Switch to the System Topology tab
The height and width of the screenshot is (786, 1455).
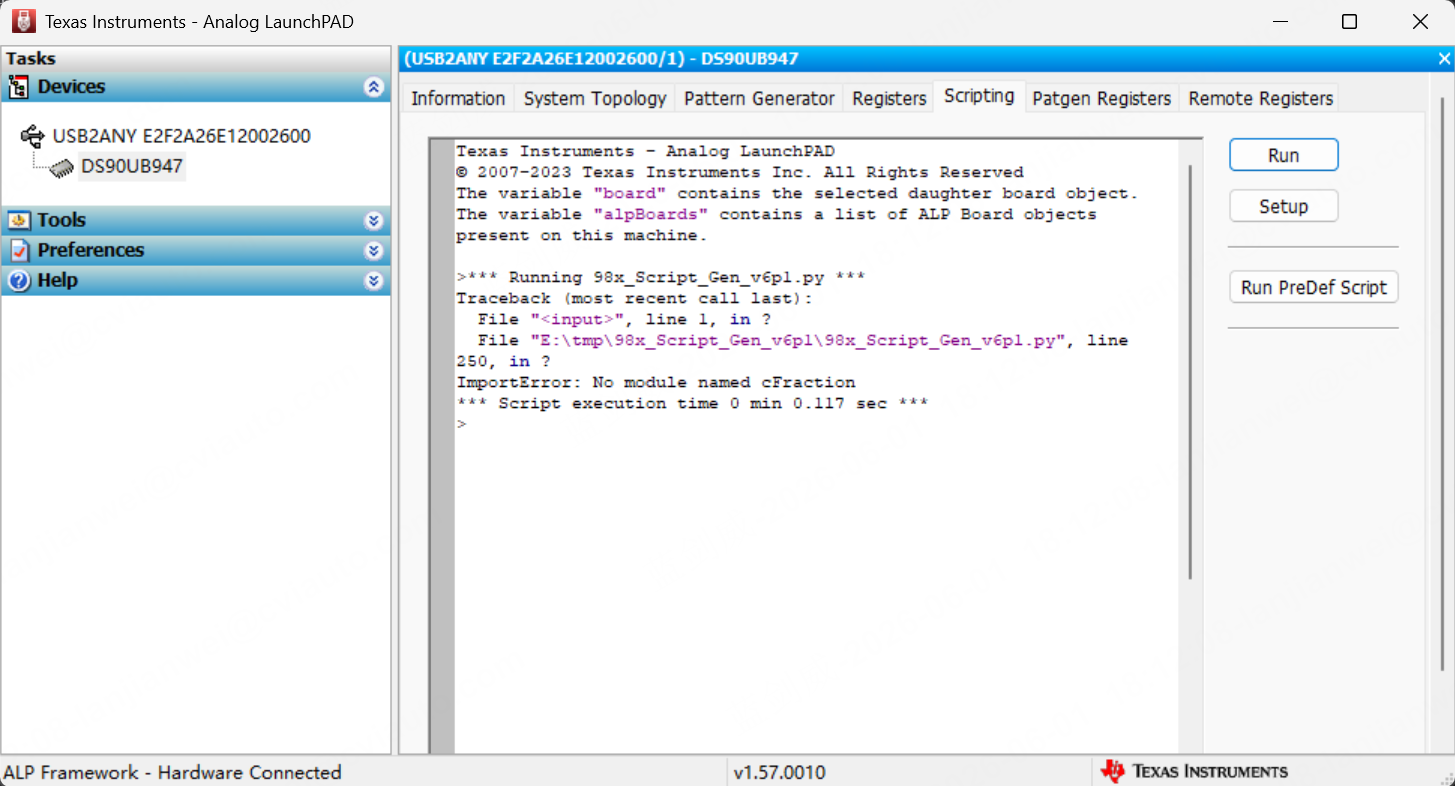coord(595,98)
